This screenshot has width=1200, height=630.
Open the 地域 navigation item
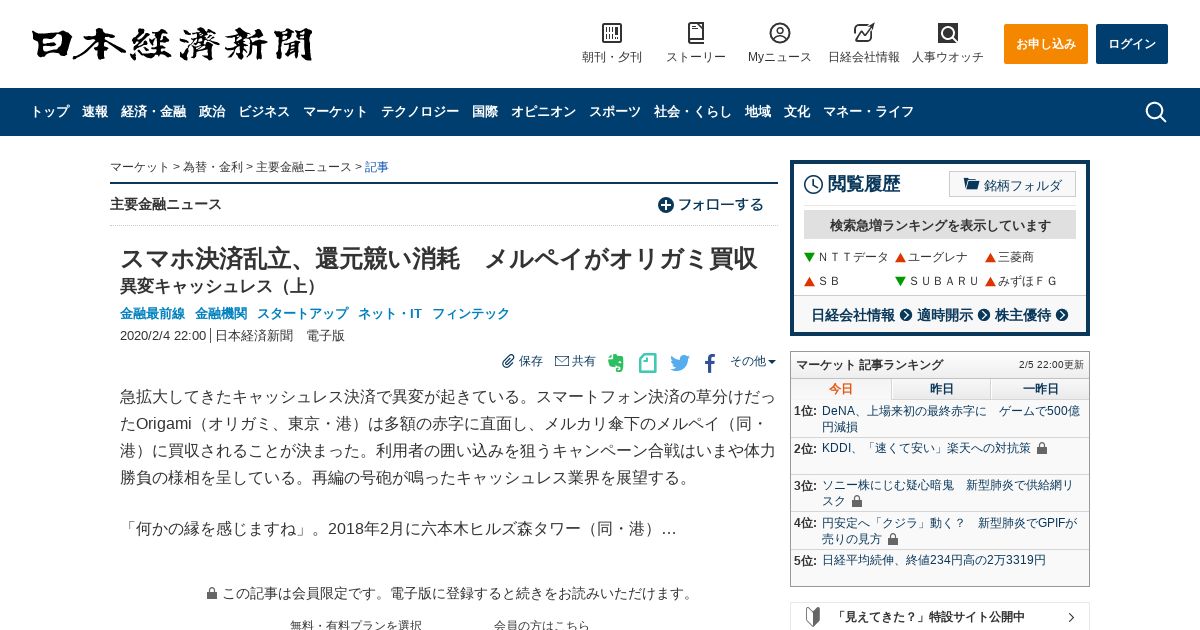[758, 112]
